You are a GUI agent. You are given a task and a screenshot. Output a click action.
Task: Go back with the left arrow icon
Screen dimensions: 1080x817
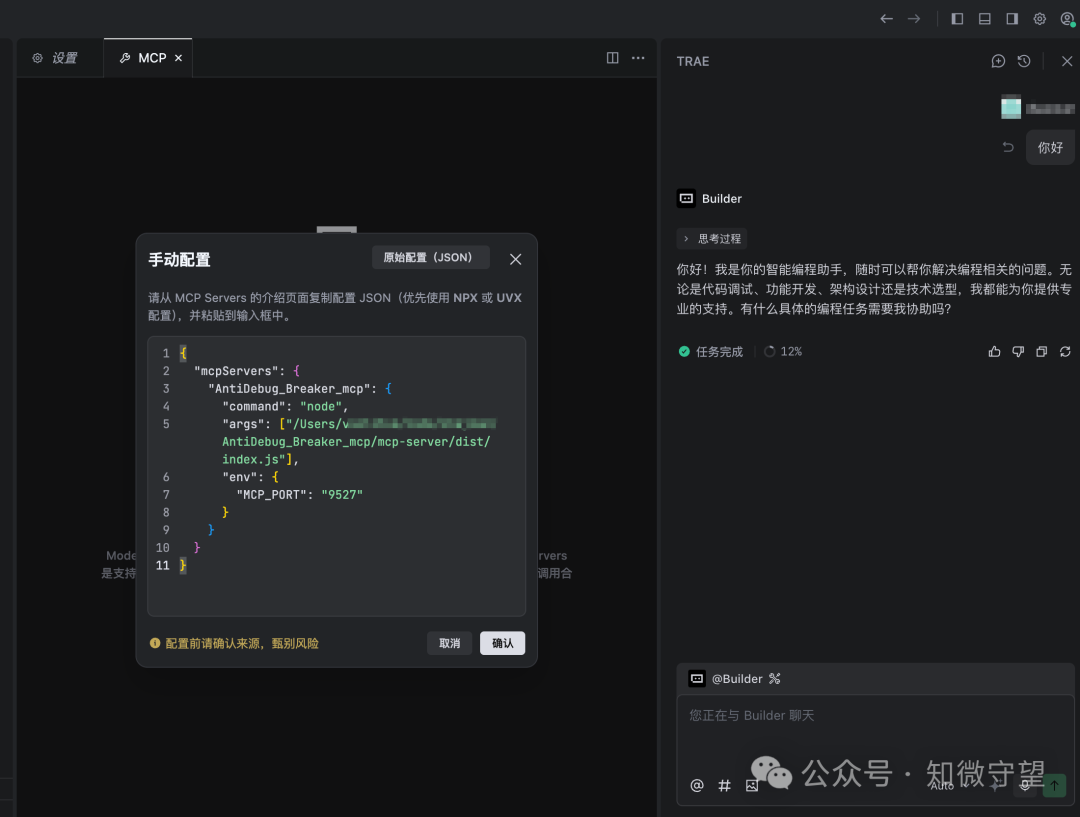point(886,19)
